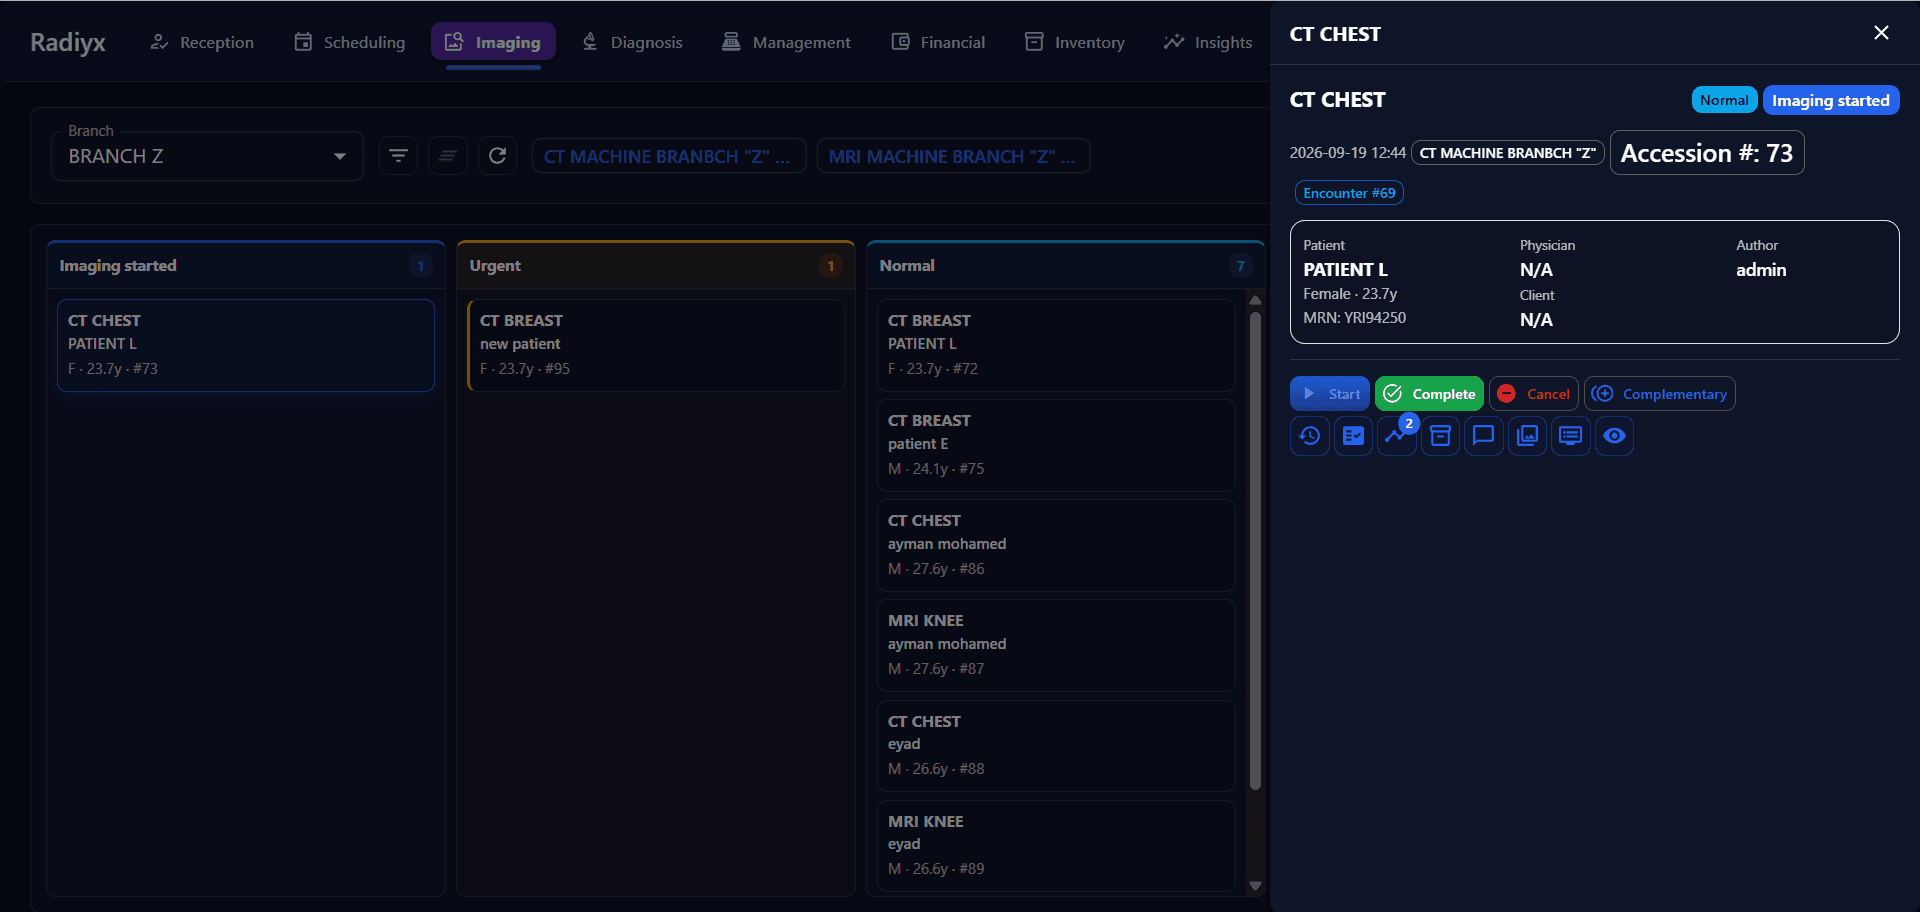Click the Accession #: 73 badge
The image size is (1920, 912).
click(x=1707, y=153)
